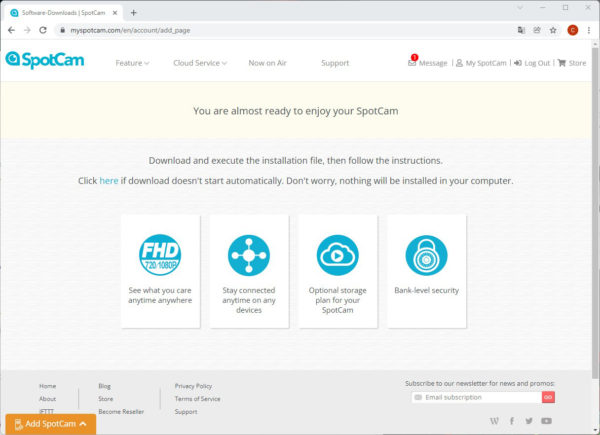This screenshot has height=435, width=600.
Task: Open the Terms of Service link
Action: coord(197,399)
